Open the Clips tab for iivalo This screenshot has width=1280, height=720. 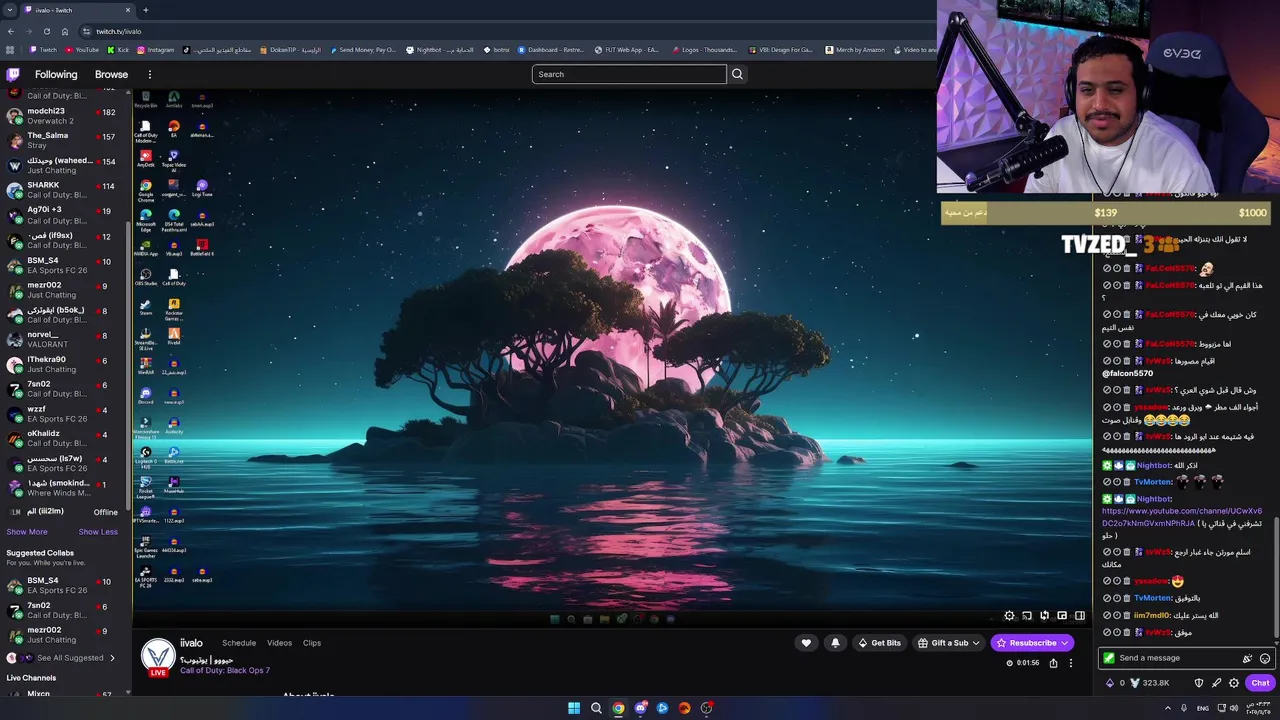coord(312,643)
